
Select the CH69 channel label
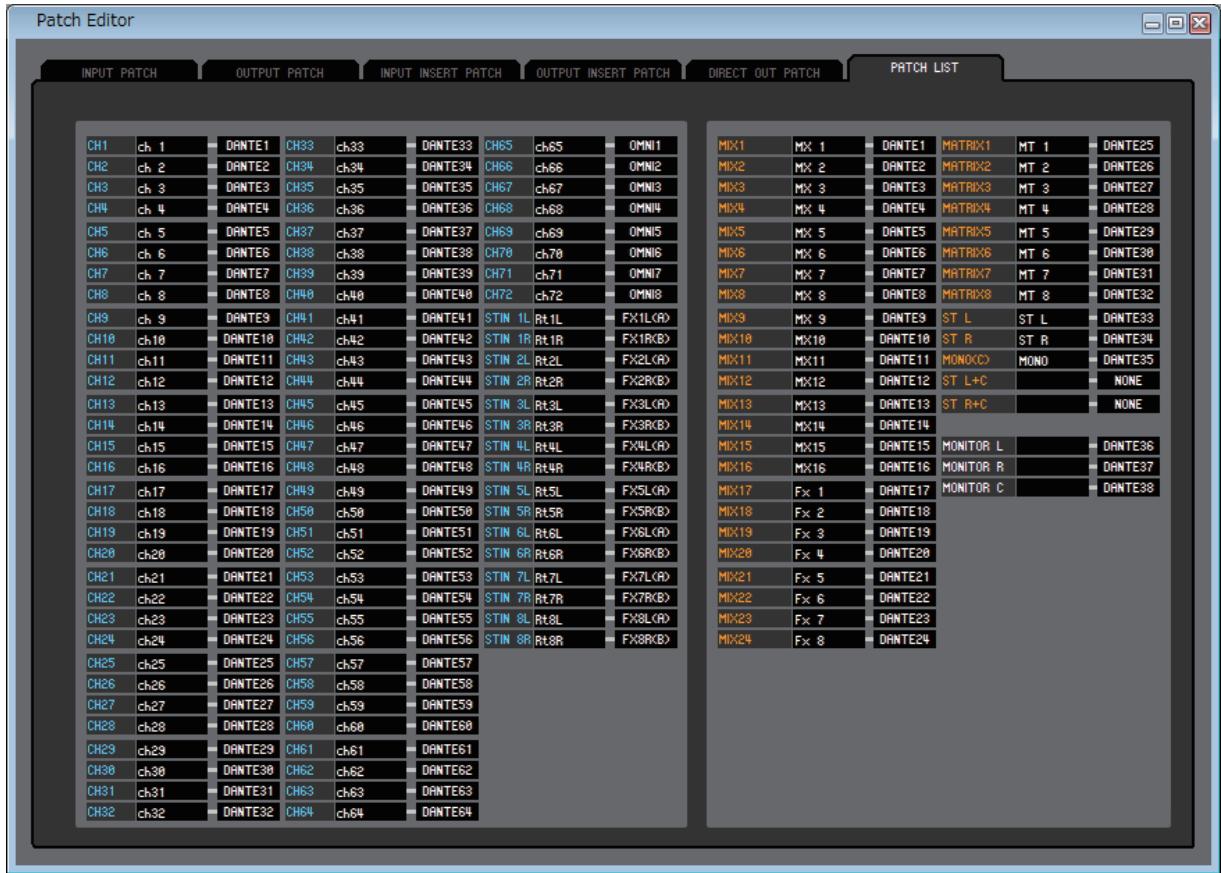tap(507, 233)
